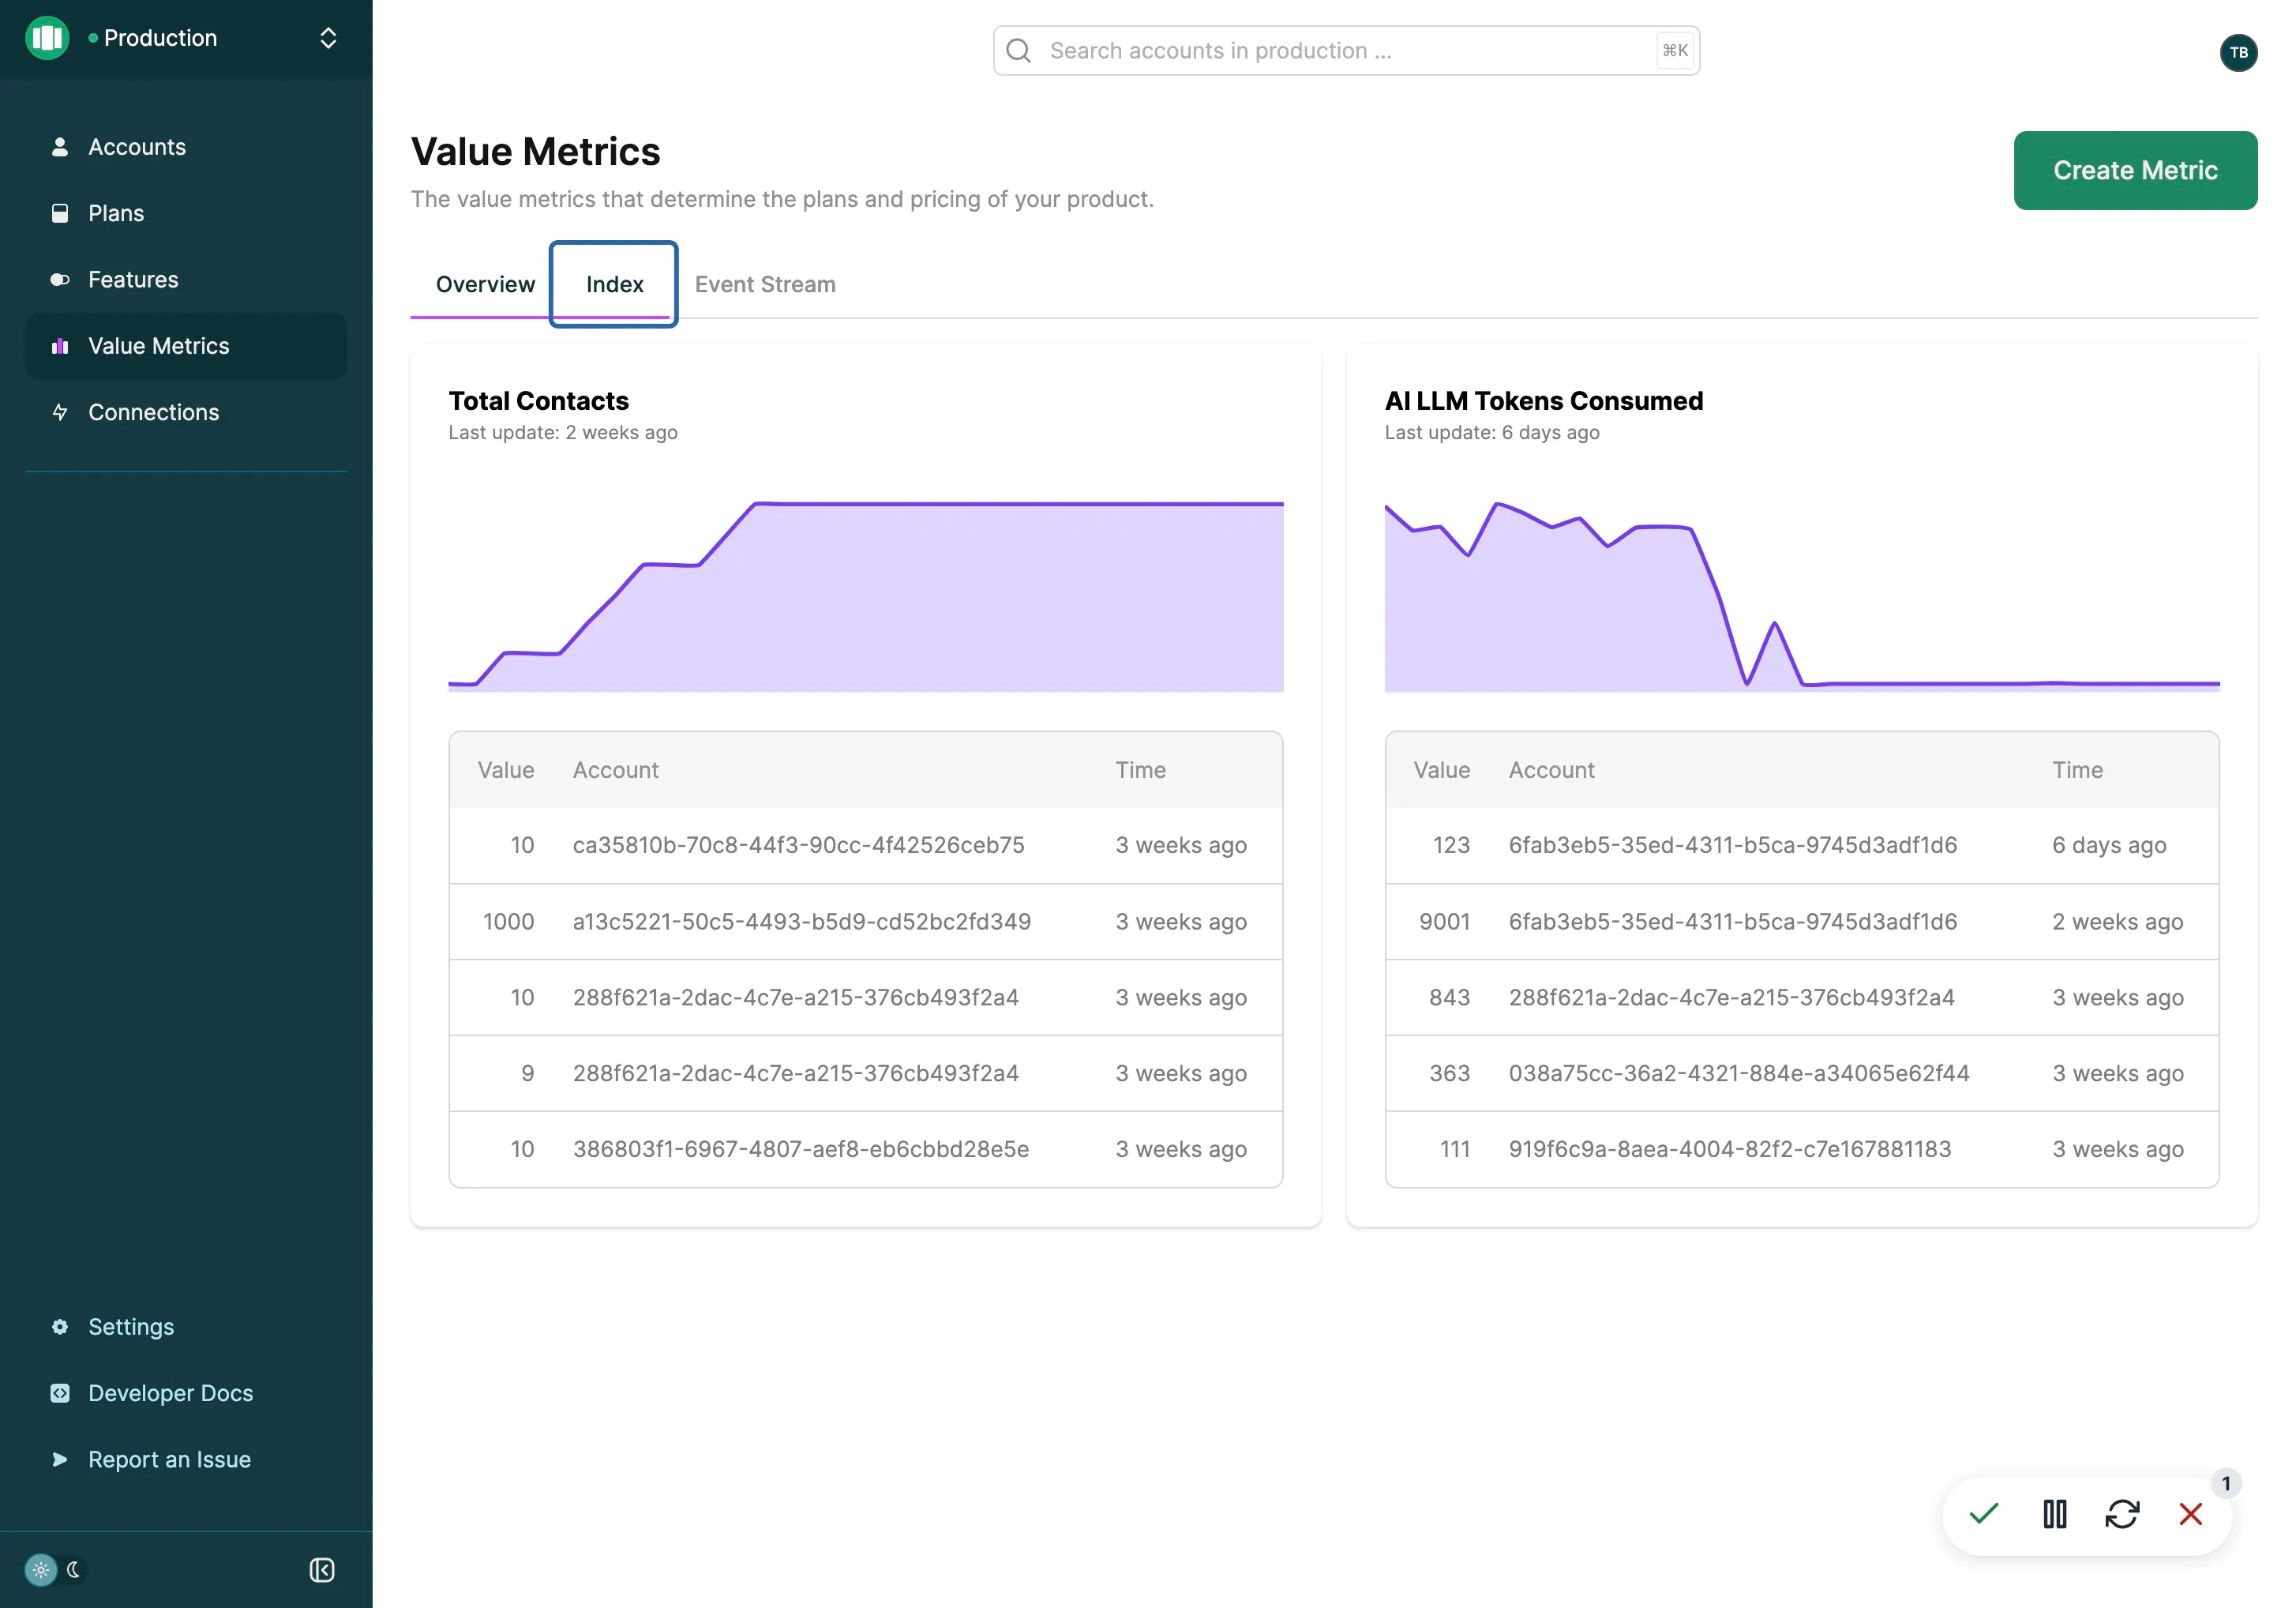
Task: Click the '6 days ago' time cell
Action: point(2108,845)
